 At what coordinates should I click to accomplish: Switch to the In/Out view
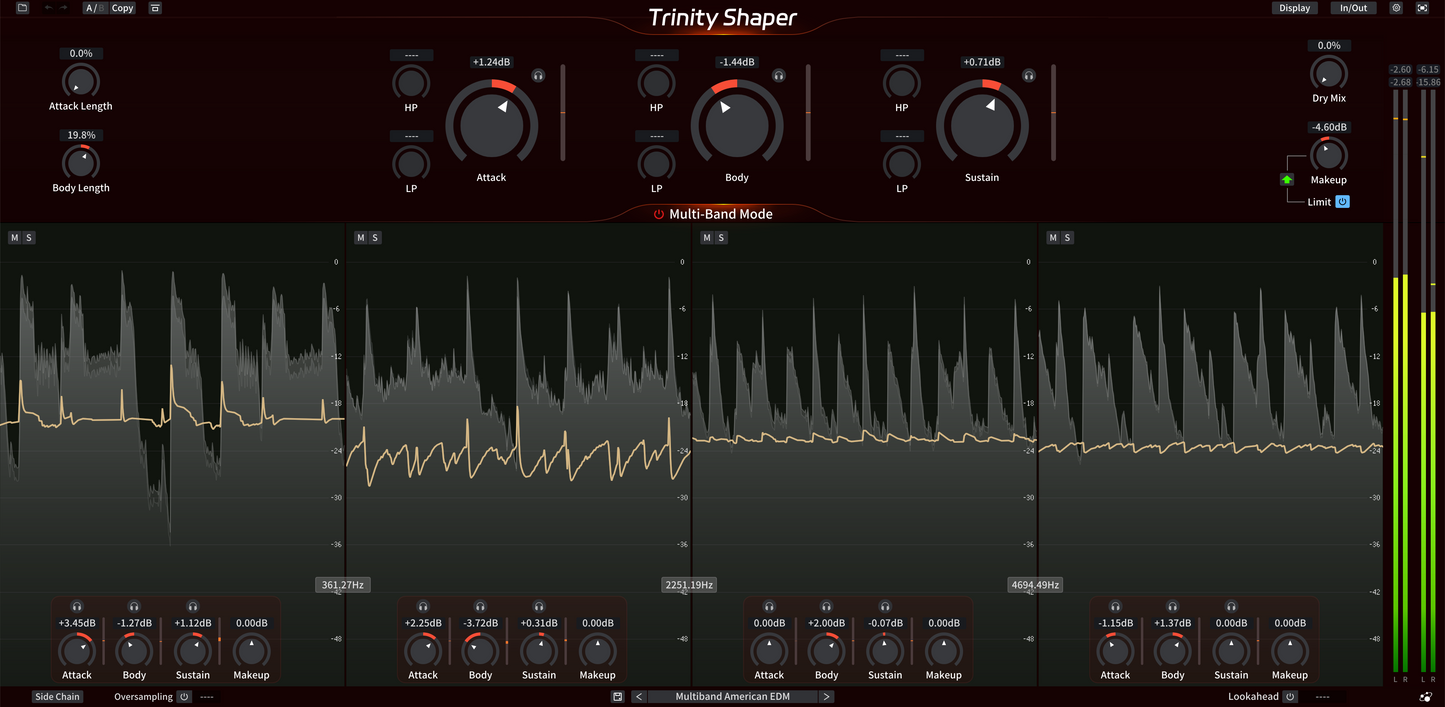[1353, 7]
